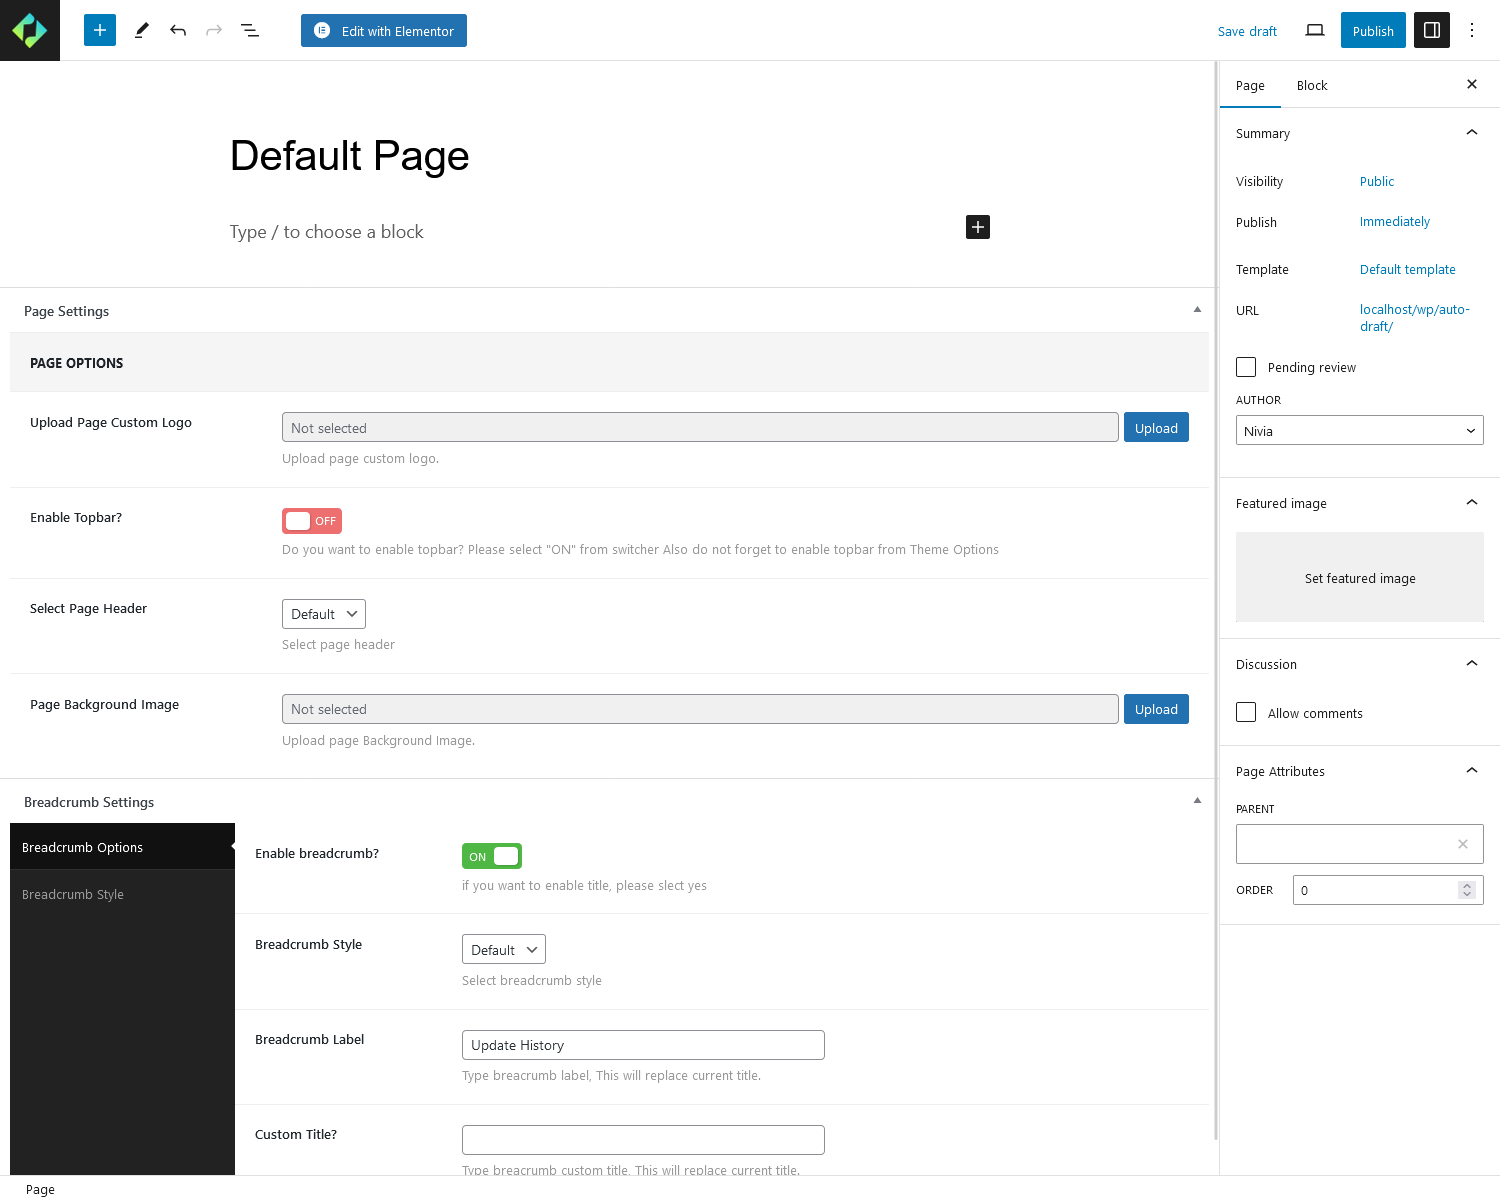The height and width of the screenshot is (1200, 1500).
Task: Click the black add block icon in content
Action: click(x=977, y=227)
